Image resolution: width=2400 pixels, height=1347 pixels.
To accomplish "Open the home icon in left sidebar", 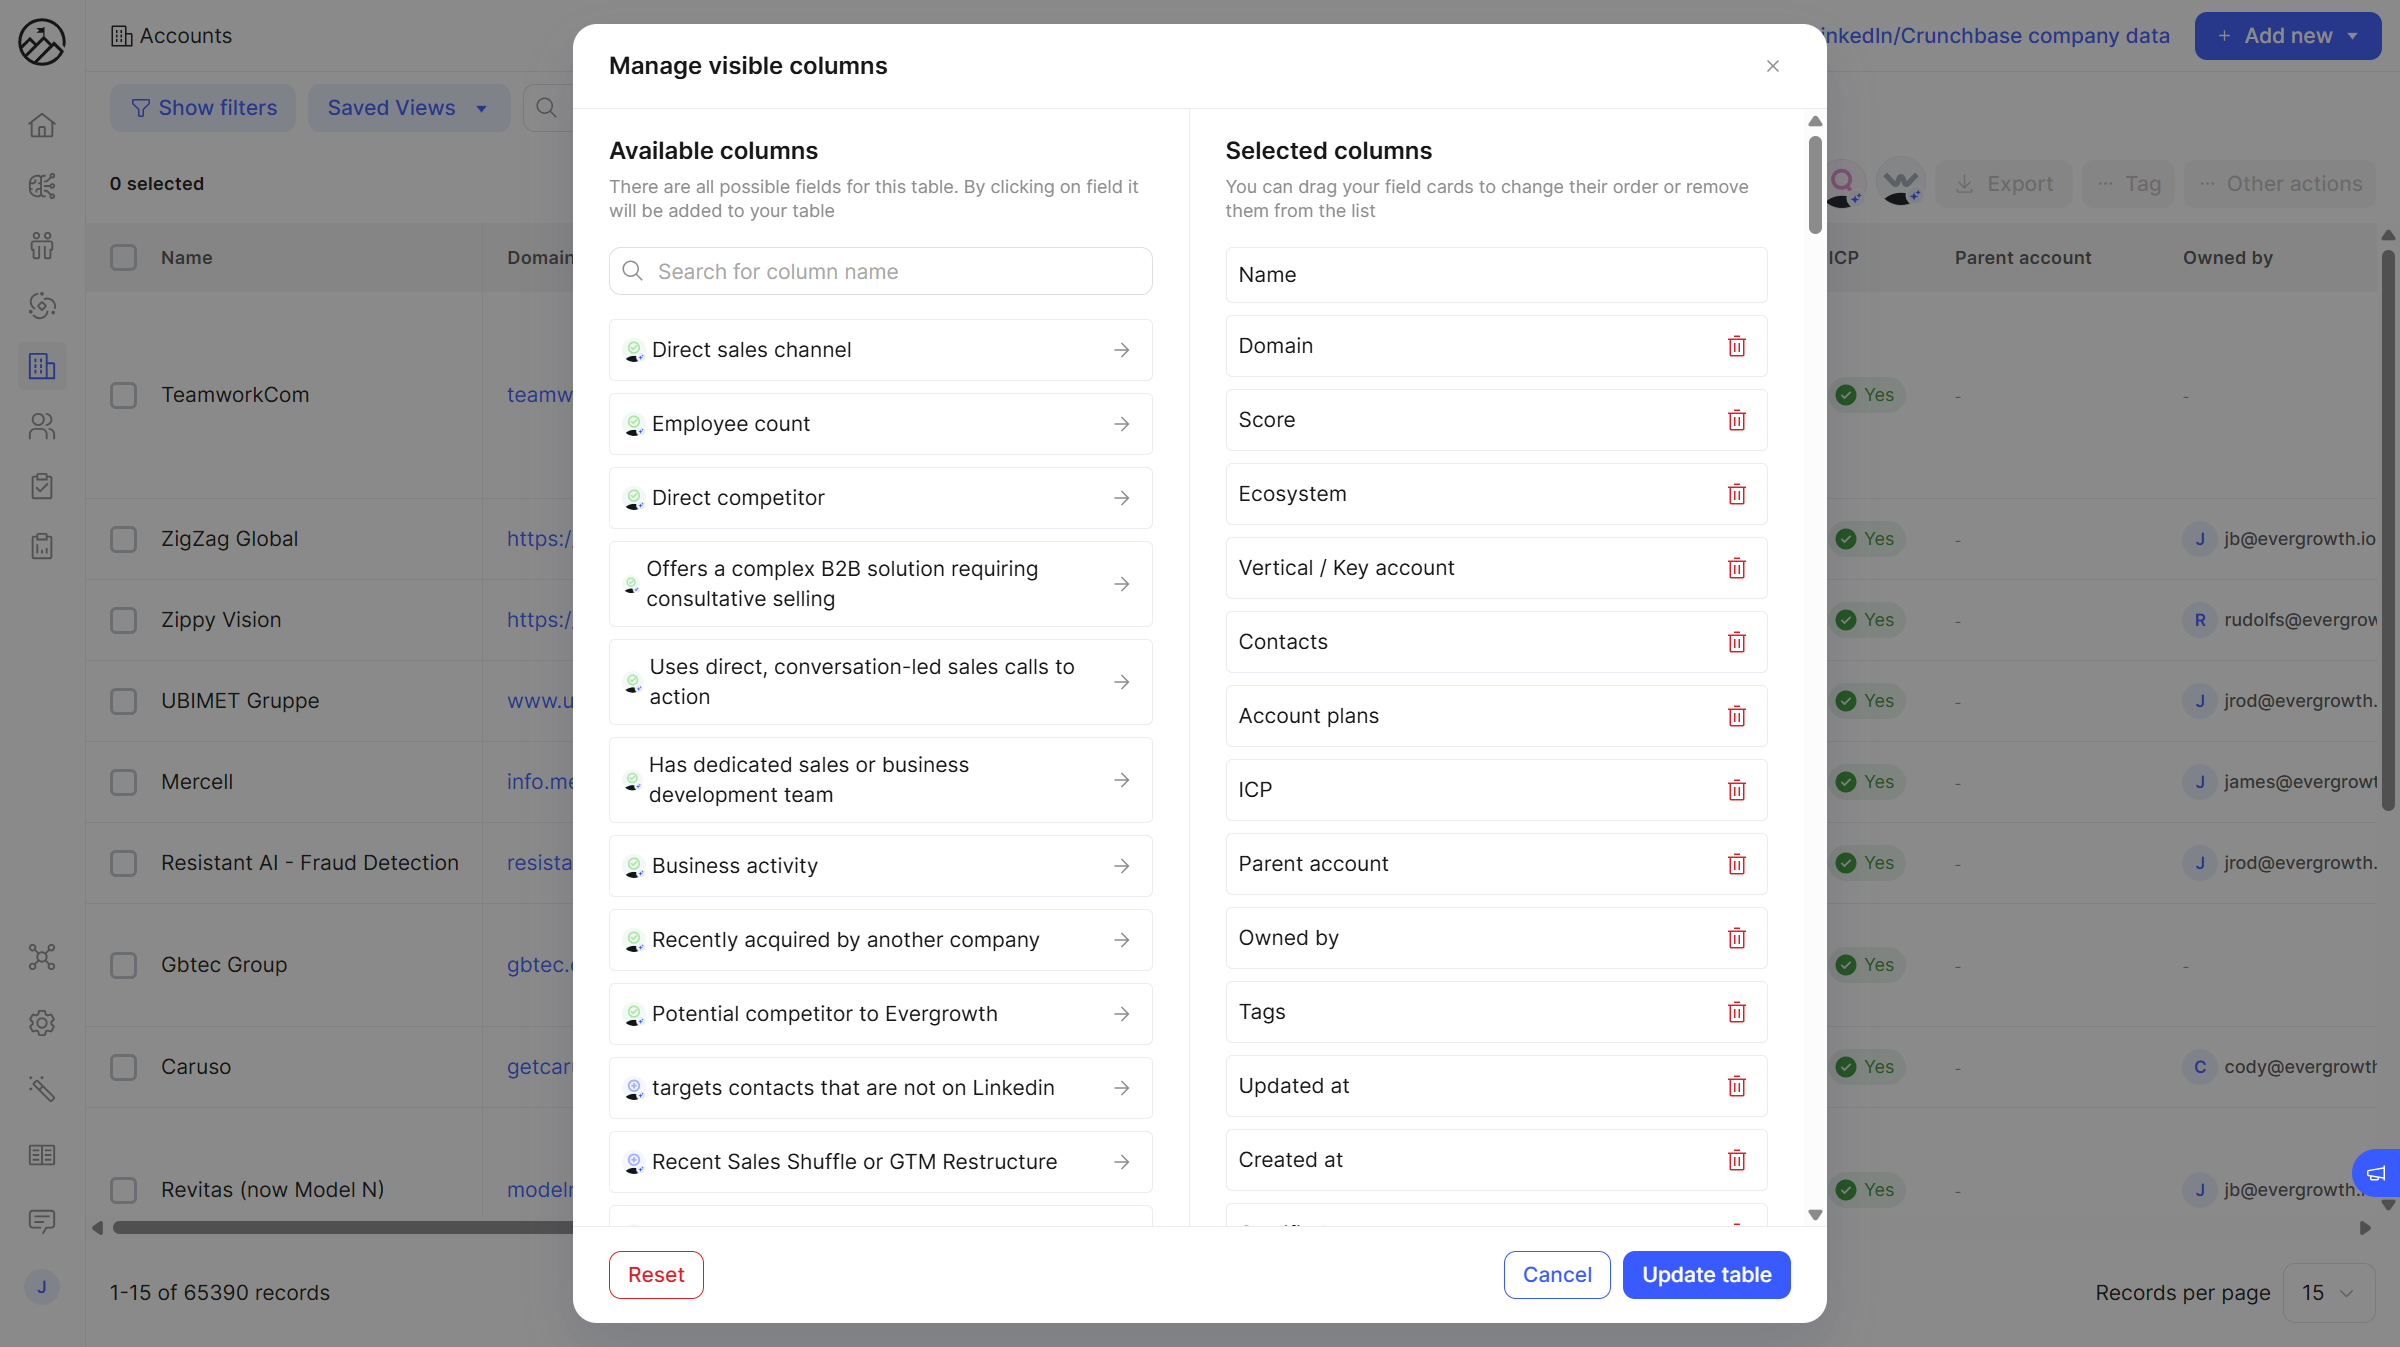I will click(x=42, y=126).
